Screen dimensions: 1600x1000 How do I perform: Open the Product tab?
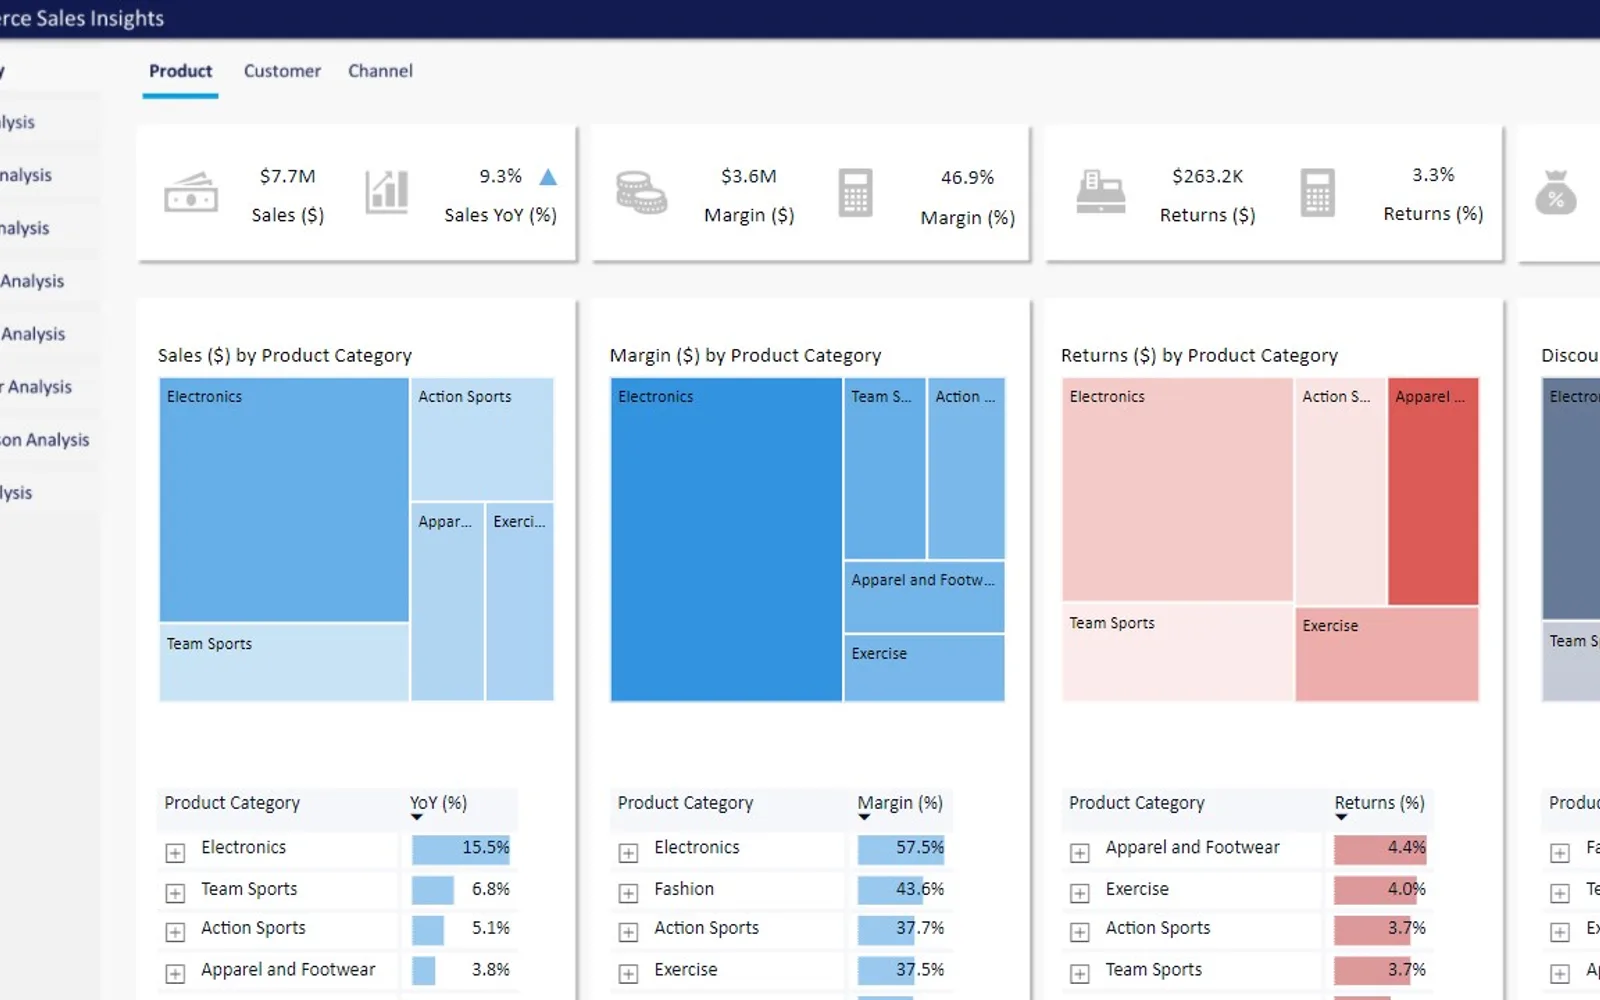pyautogui.click(x=180, y=71)
